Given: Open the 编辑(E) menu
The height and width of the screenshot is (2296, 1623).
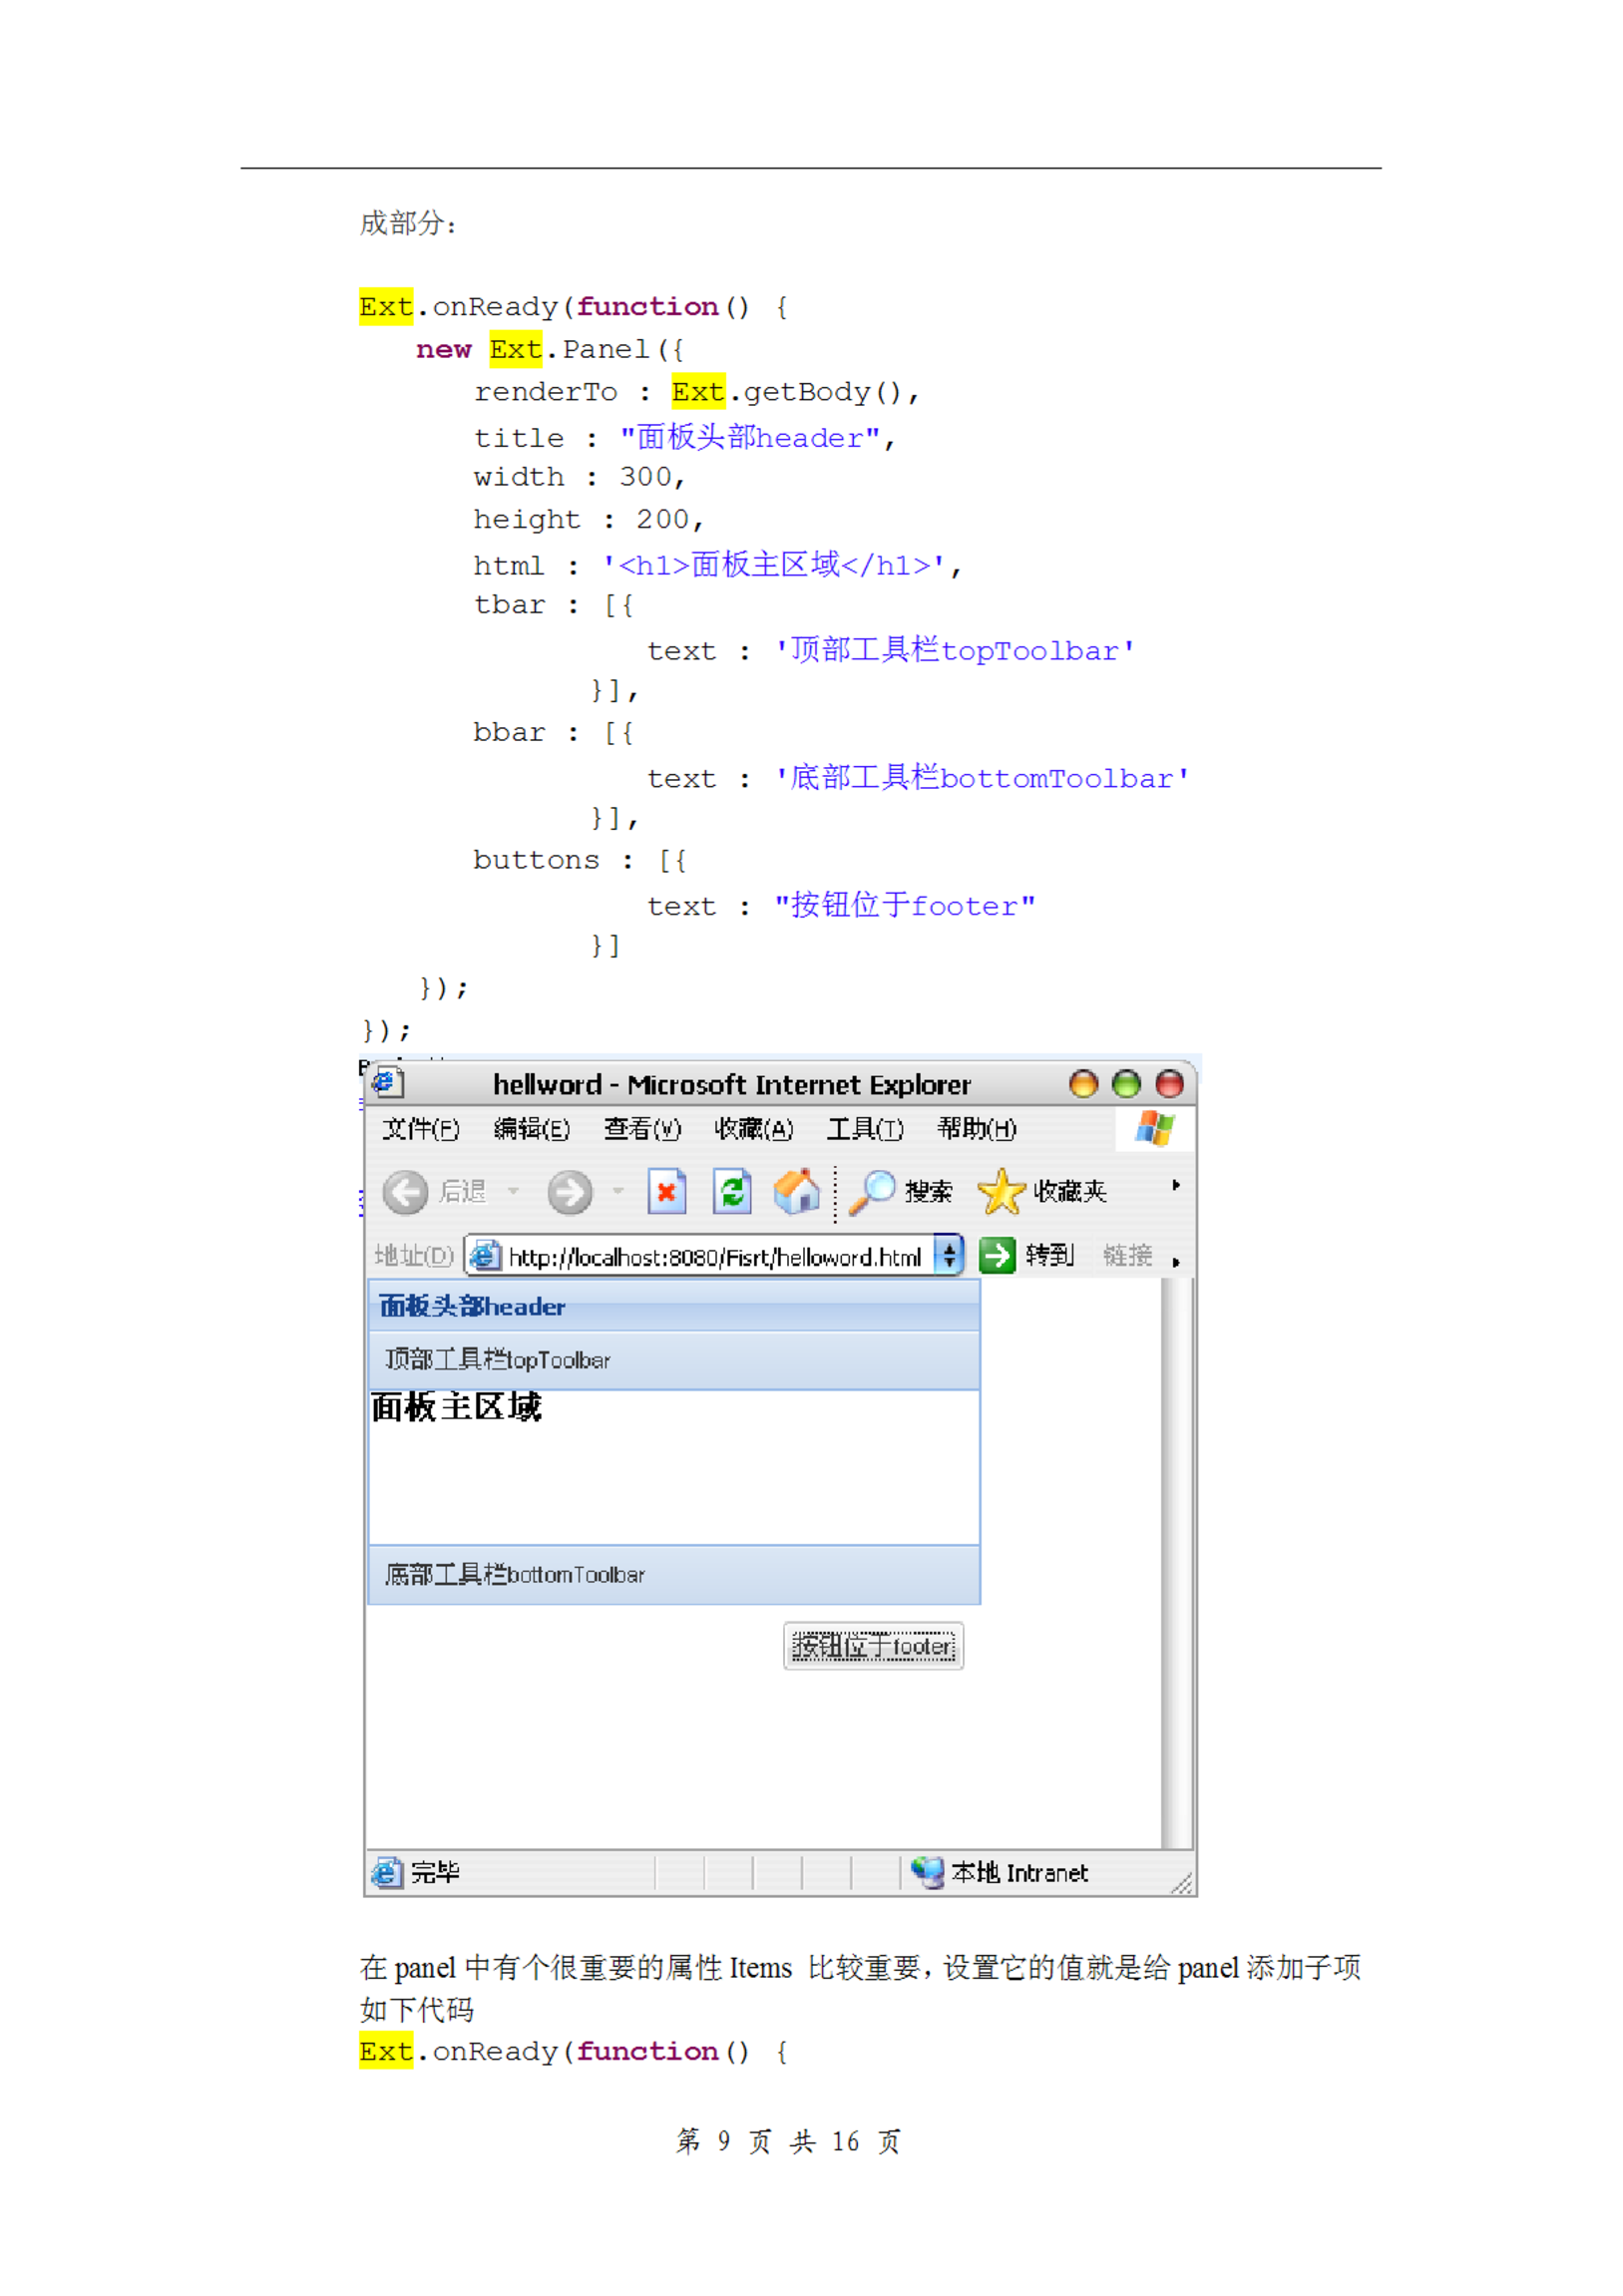Looking at the screenshot, I should (x=532, y=1129).
